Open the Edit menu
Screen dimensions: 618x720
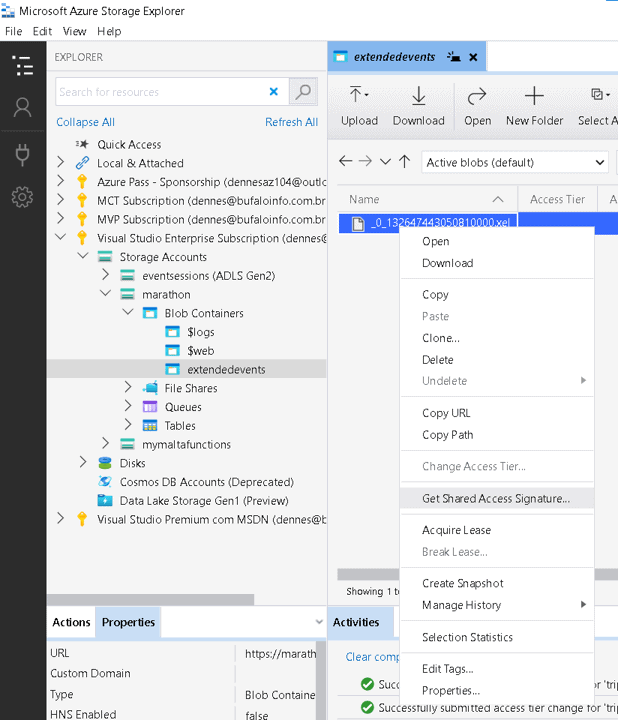coord(42,31)
